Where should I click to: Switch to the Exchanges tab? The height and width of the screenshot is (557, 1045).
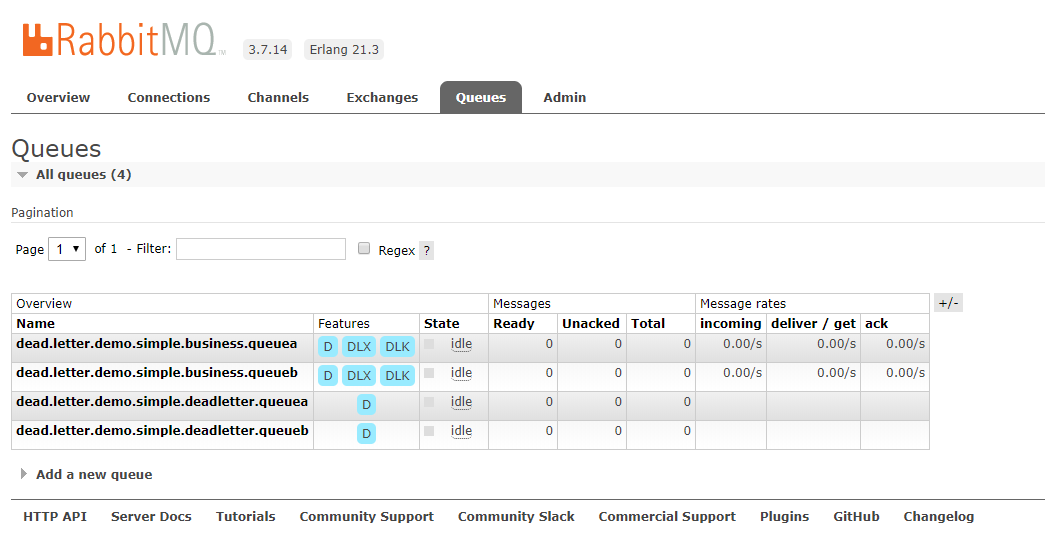[x=382, y=97]
